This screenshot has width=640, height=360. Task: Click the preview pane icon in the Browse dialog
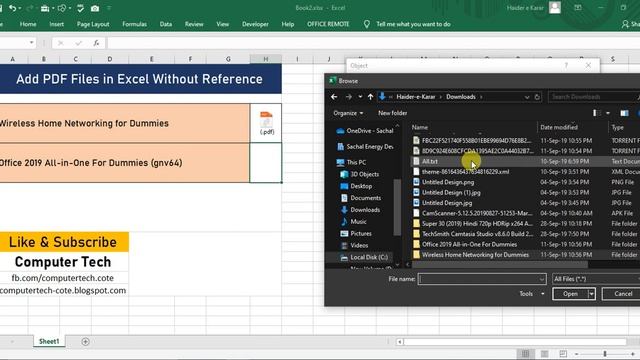(624, 113)
